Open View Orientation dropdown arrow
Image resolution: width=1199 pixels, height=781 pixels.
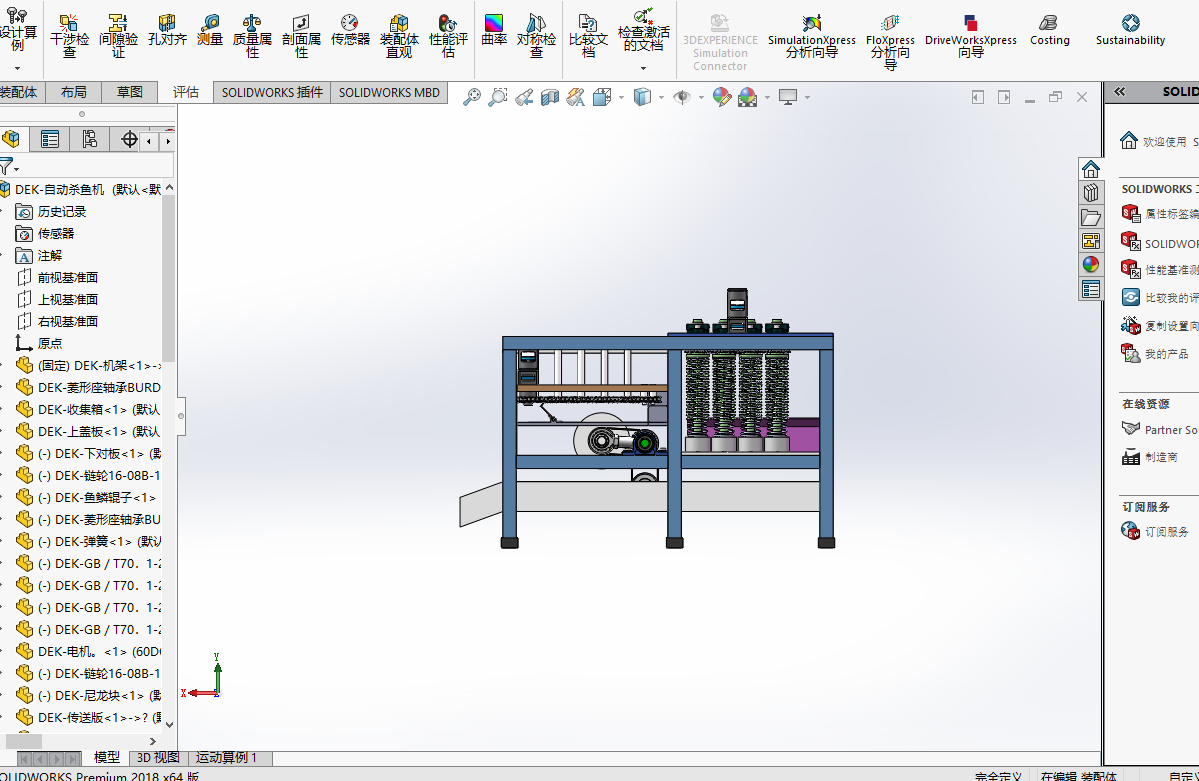pyautogui.click(x=621, y=98)
